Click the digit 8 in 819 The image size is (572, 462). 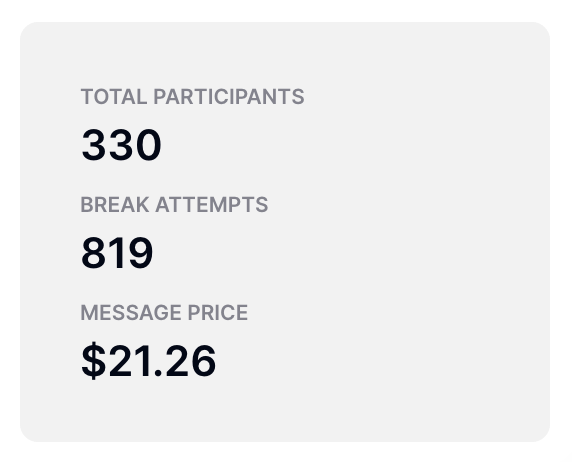[x=94, y=253]
